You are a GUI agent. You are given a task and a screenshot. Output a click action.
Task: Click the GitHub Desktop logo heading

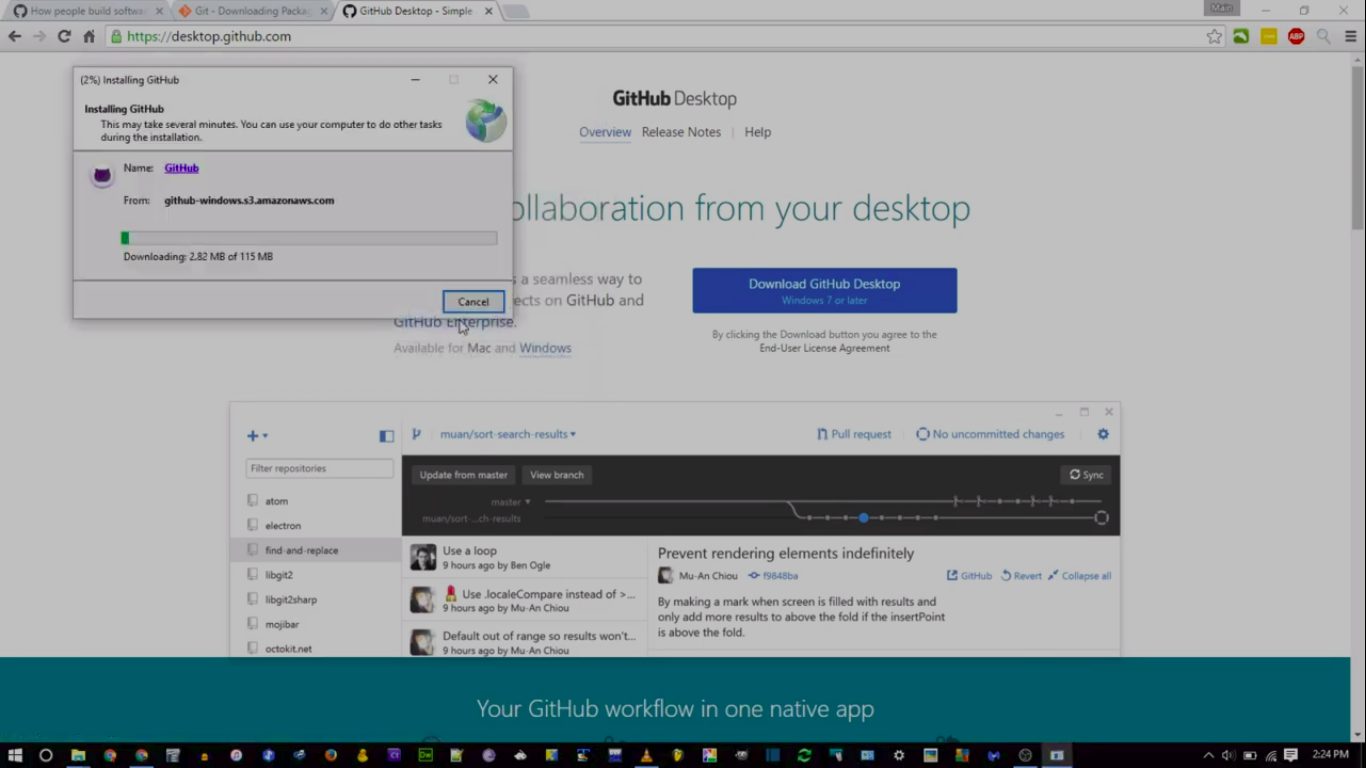click(x=674, y=99)
